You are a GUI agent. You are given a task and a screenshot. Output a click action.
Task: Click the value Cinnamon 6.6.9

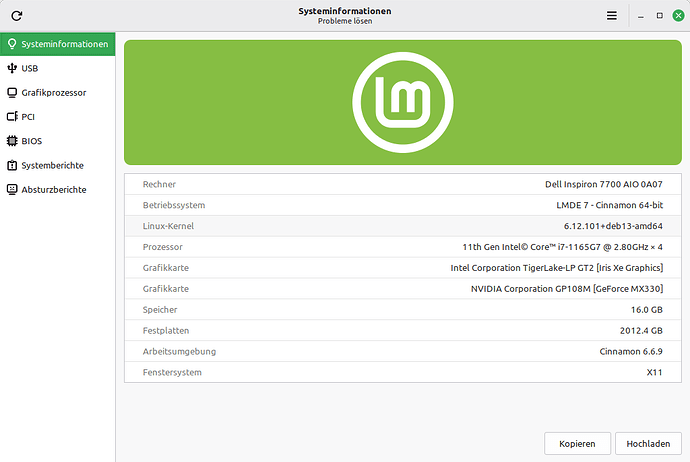click(631, 352)
